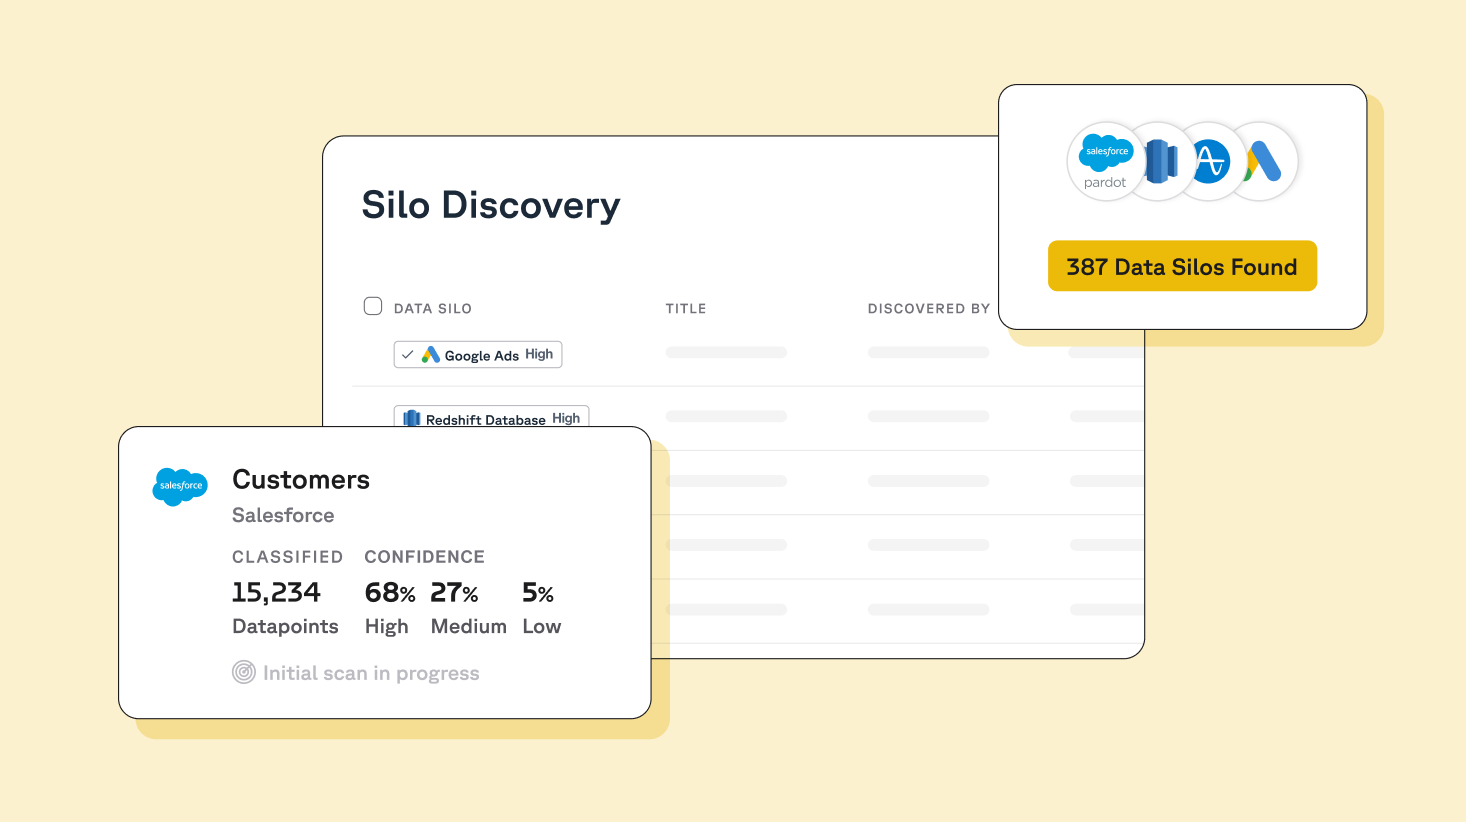Click the DATA SILO column header
The height and width of the screenshot is (822, 1466).
pos(432,308)
